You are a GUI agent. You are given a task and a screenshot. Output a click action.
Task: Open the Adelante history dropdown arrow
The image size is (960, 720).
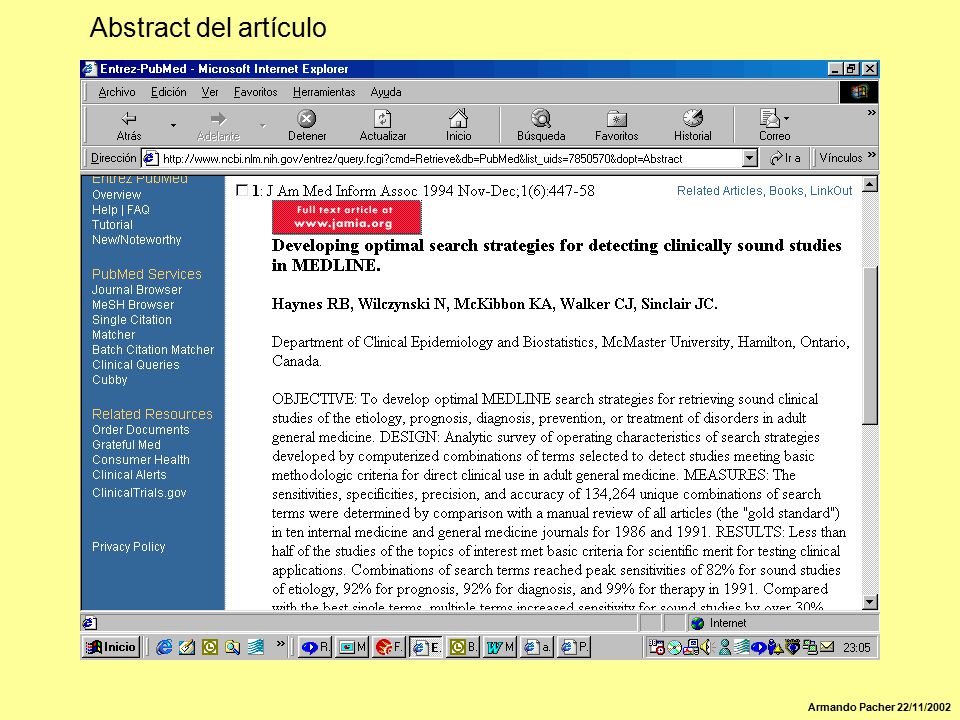(263, 126)
